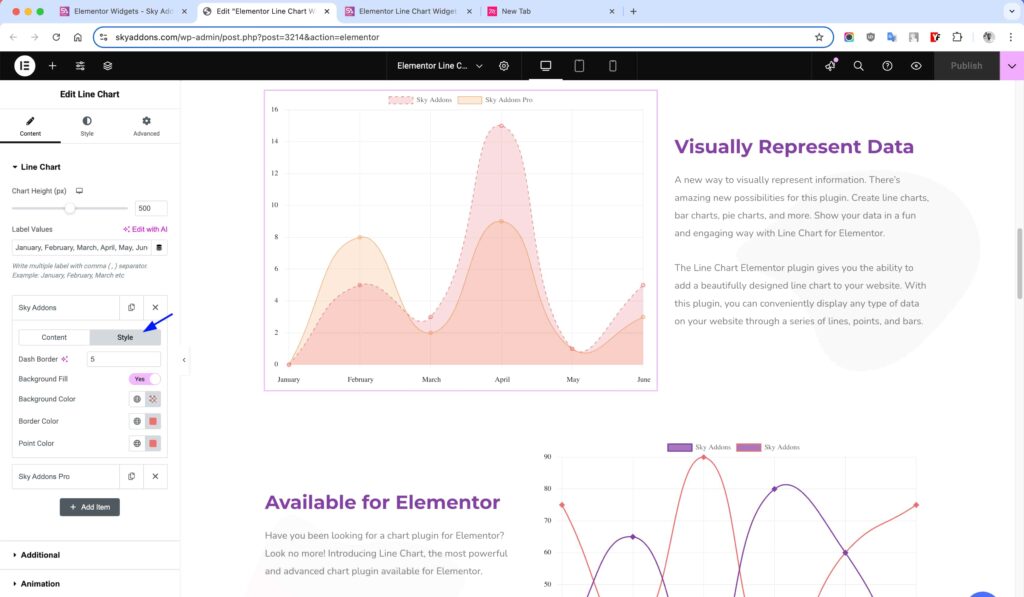This screenshot has width=1024, height=597.
Task: Remove the Sky Addons Pro item
Action: [155, 477]
